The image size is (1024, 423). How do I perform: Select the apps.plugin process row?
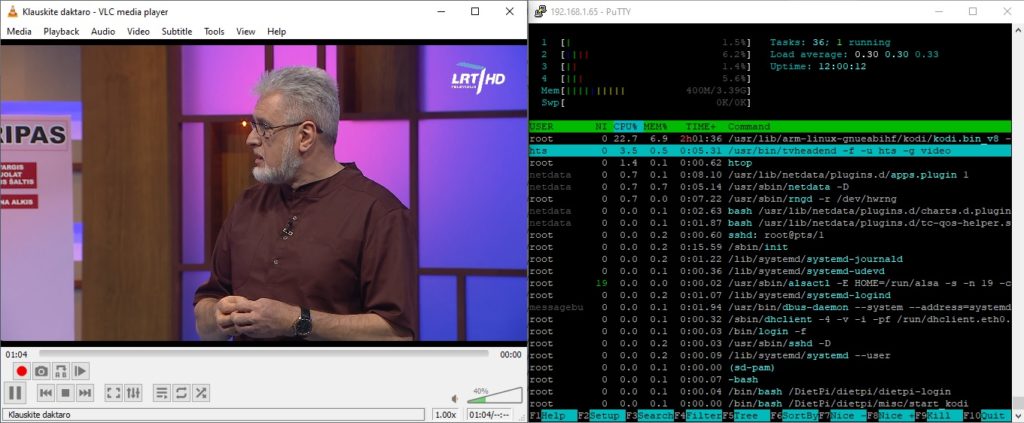[771, 175]
